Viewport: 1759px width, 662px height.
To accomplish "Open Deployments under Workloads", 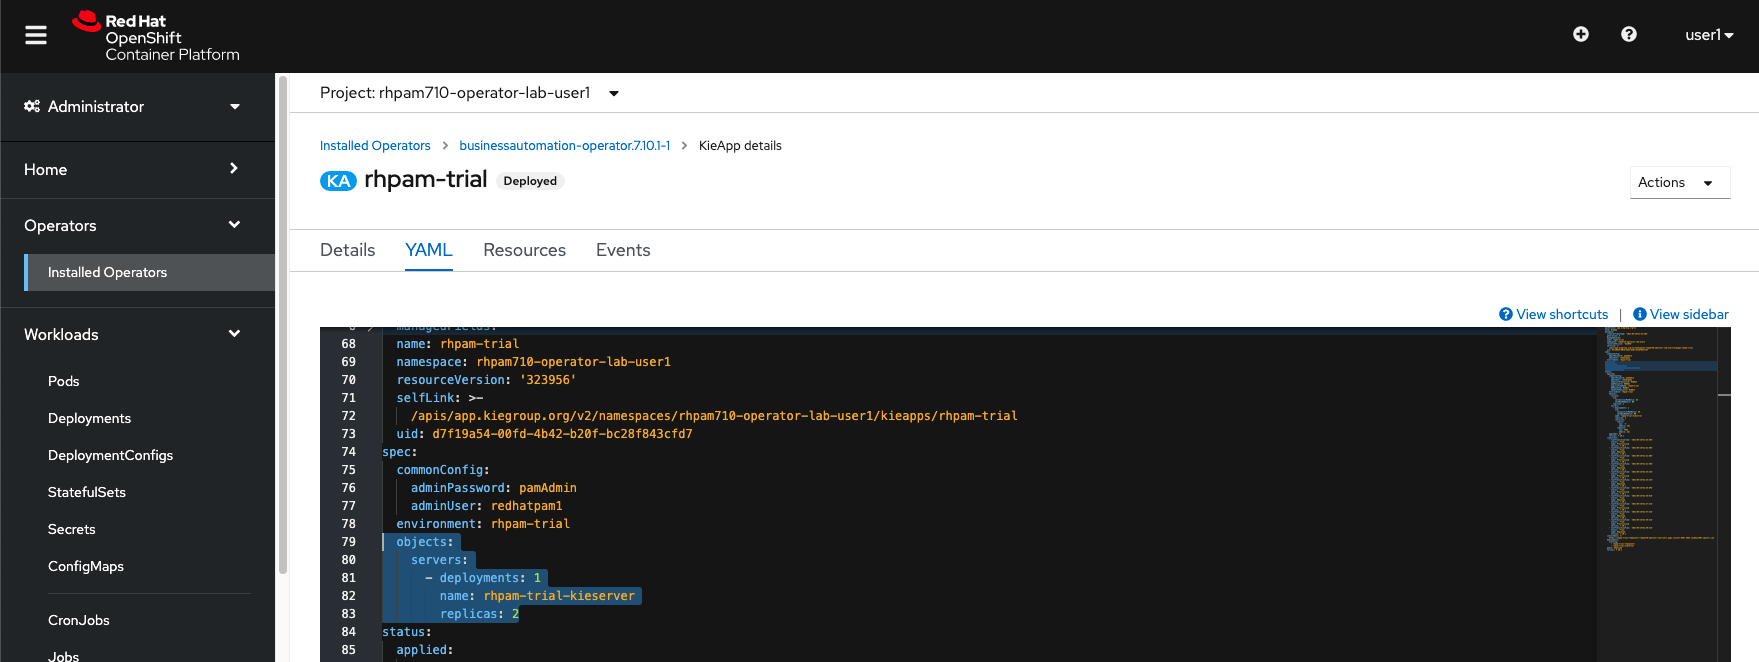I will point(89,418).
